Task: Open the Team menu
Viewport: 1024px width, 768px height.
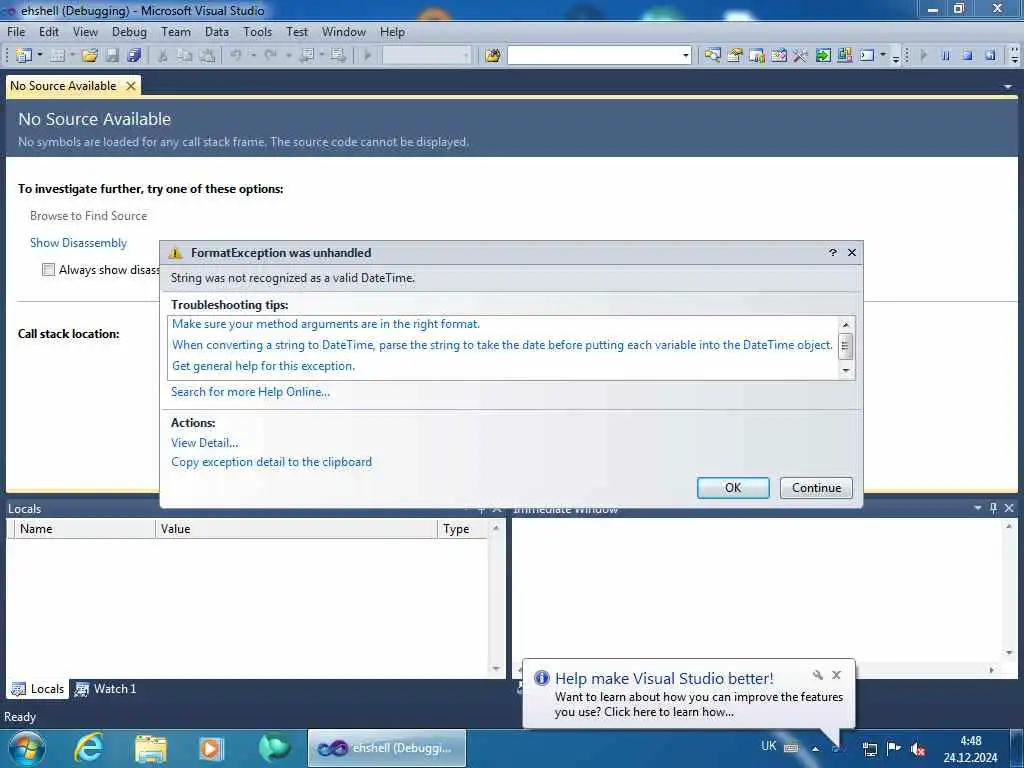Action: coord(176,31)
